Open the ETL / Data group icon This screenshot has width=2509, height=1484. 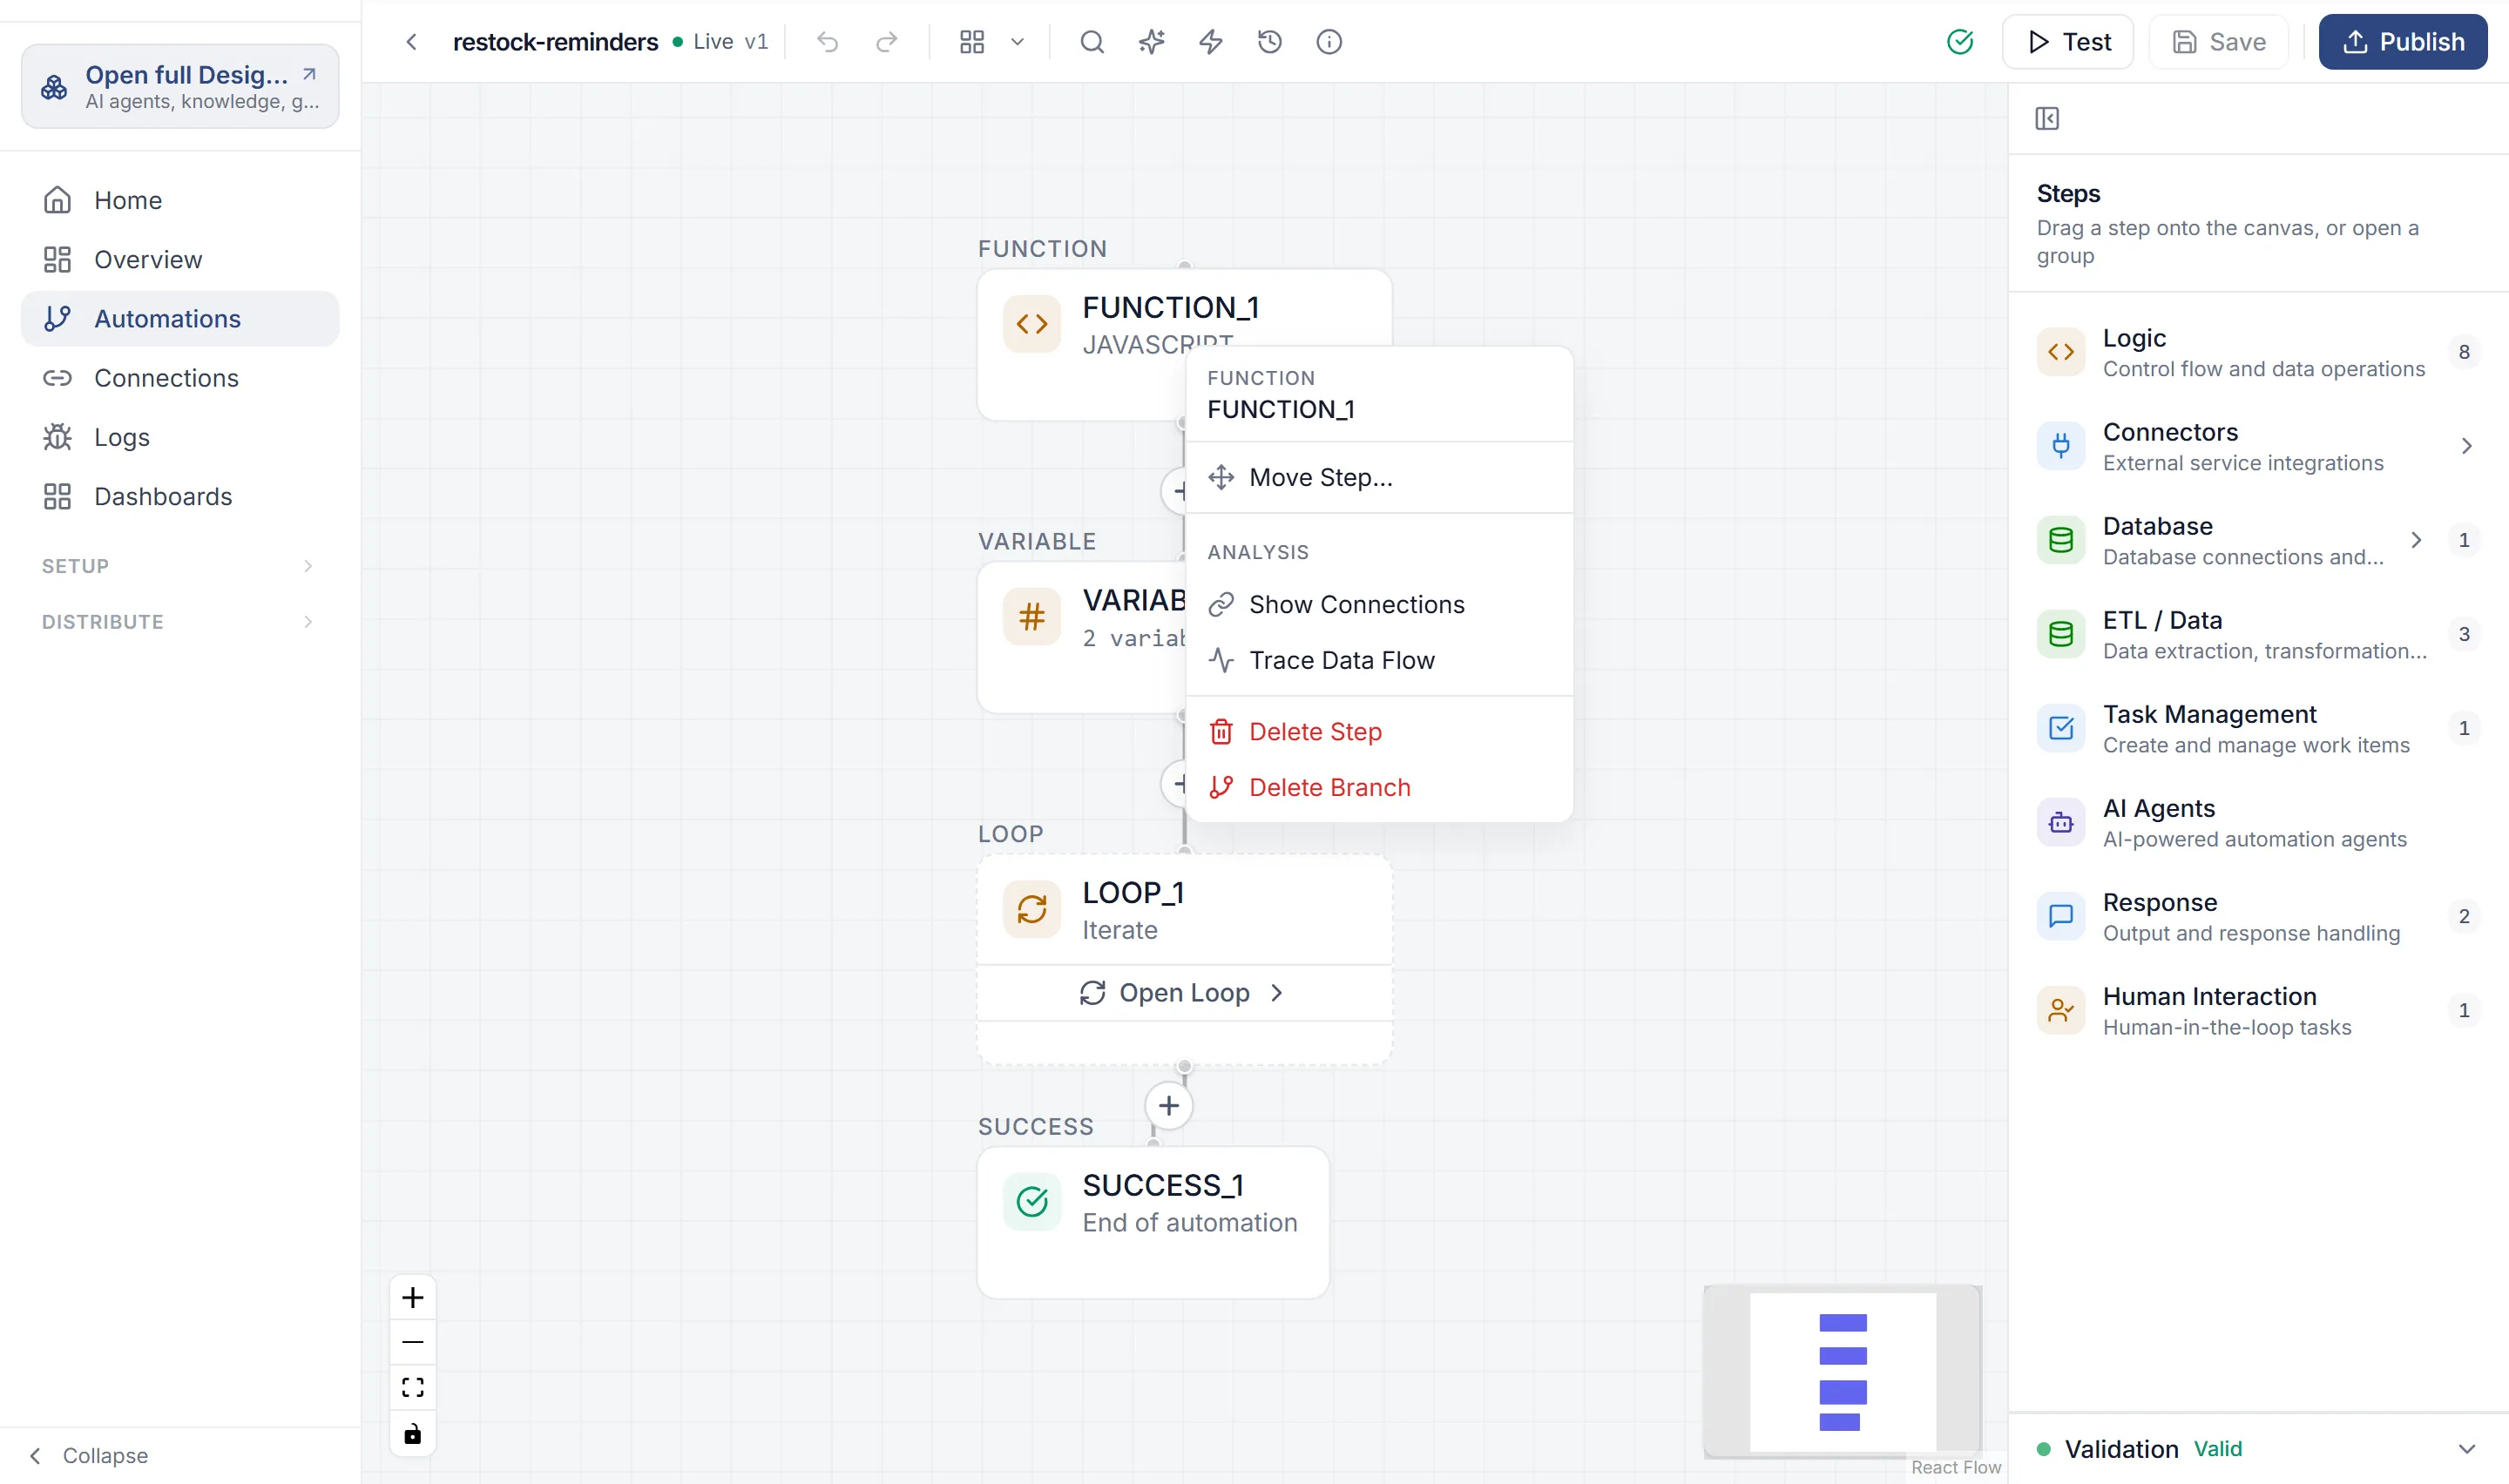2061,634
